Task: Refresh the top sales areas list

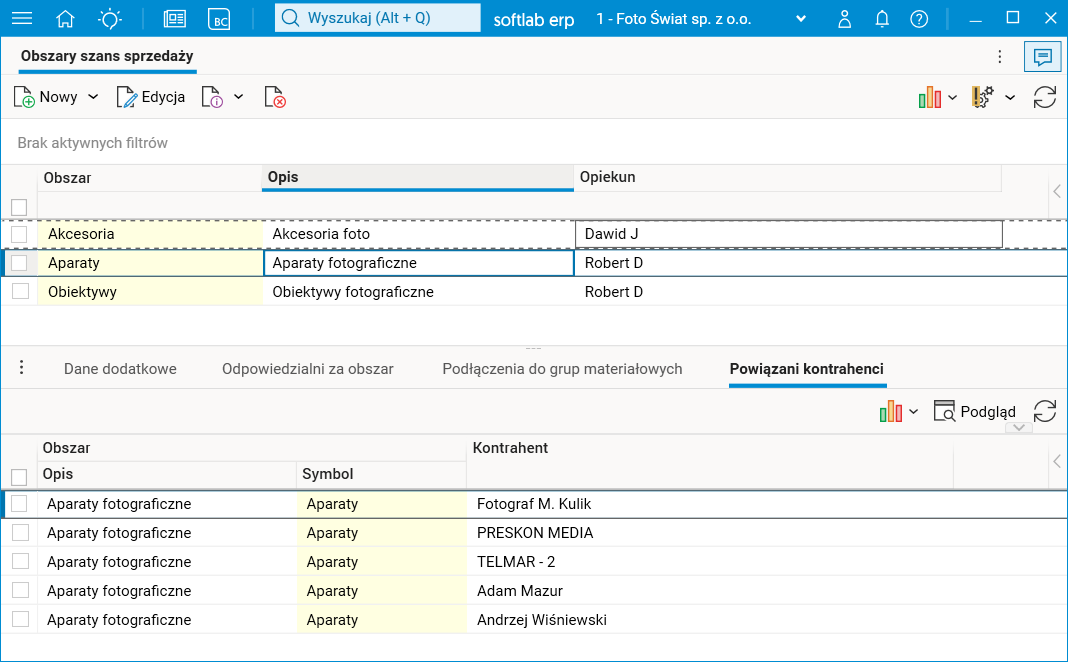Action: (x=1044, y=97)
